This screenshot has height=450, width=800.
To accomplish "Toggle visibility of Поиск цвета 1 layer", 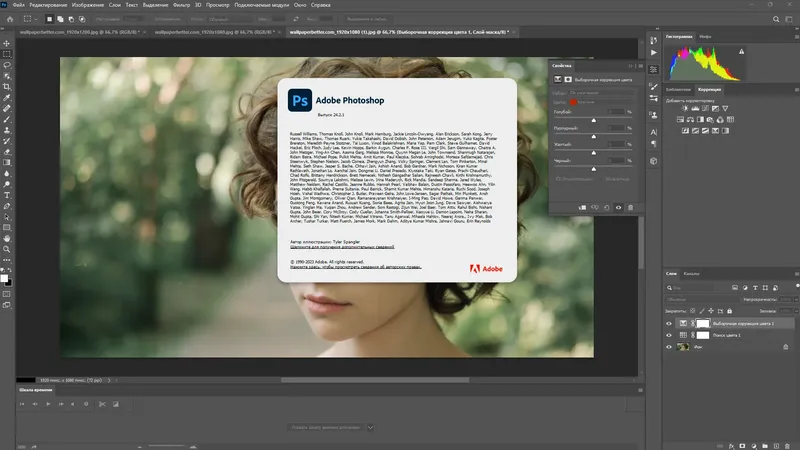I will click(x=670, y=336).
